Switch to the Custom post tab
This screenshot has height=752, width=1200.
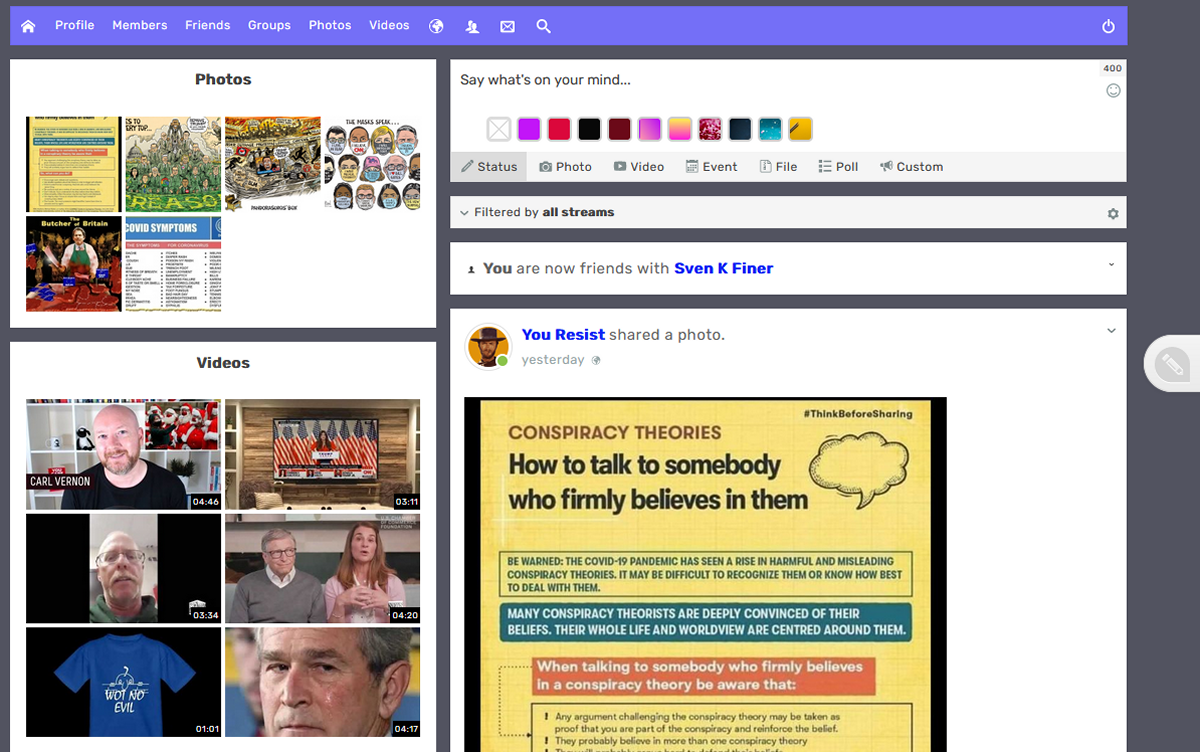click(x=912, y=167)
